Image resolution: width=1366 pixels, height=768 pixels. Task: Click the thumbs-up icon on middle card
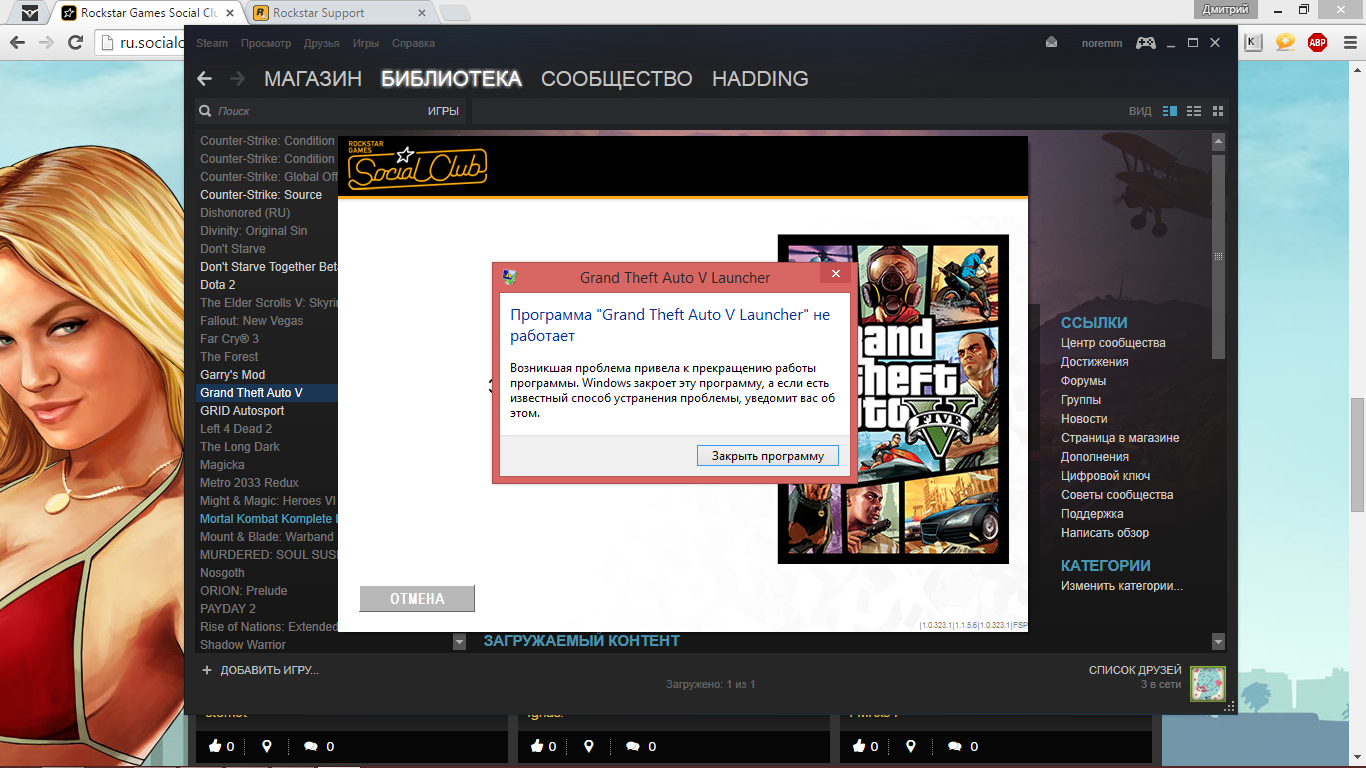pos(536,746)
